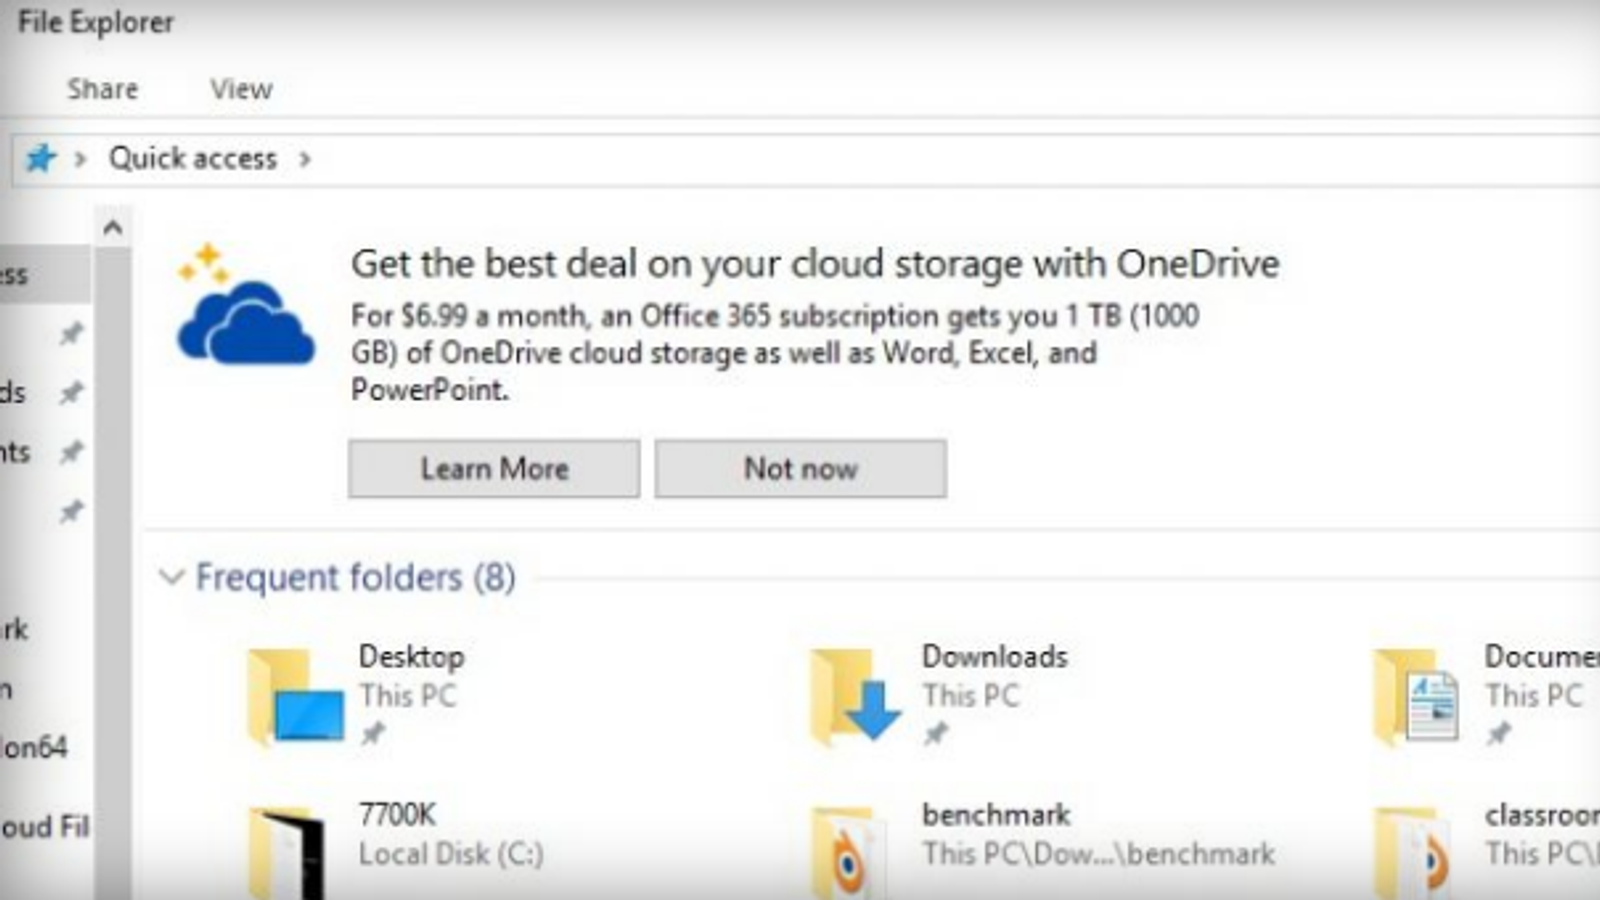This screenshot has height=900, width=1600.
Task: Click the Quick access star icon
Action: click(x=40, y=158)
